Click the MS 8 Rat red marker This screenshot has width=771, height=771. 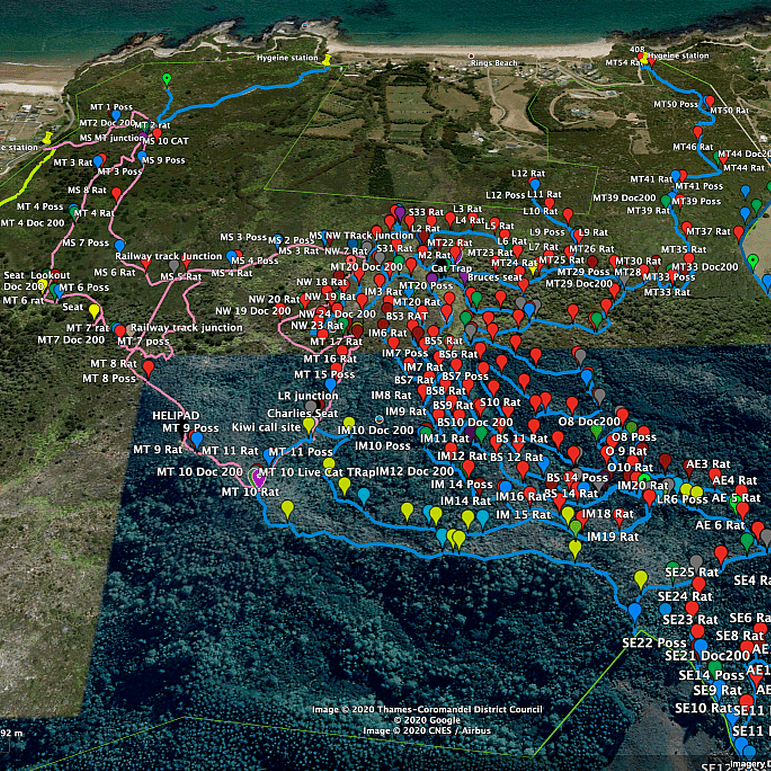click(116, 192)
